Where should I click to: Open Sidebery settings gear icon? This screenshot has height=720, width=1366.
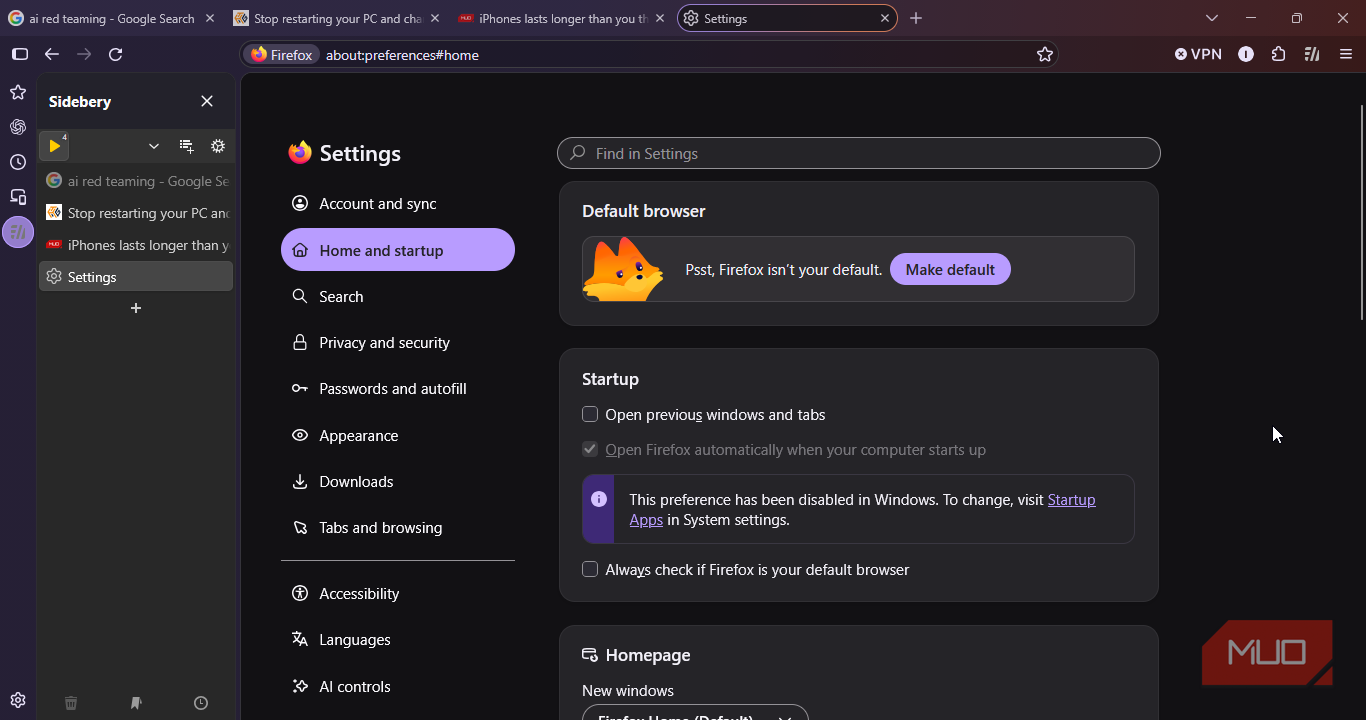pos(218,146)
